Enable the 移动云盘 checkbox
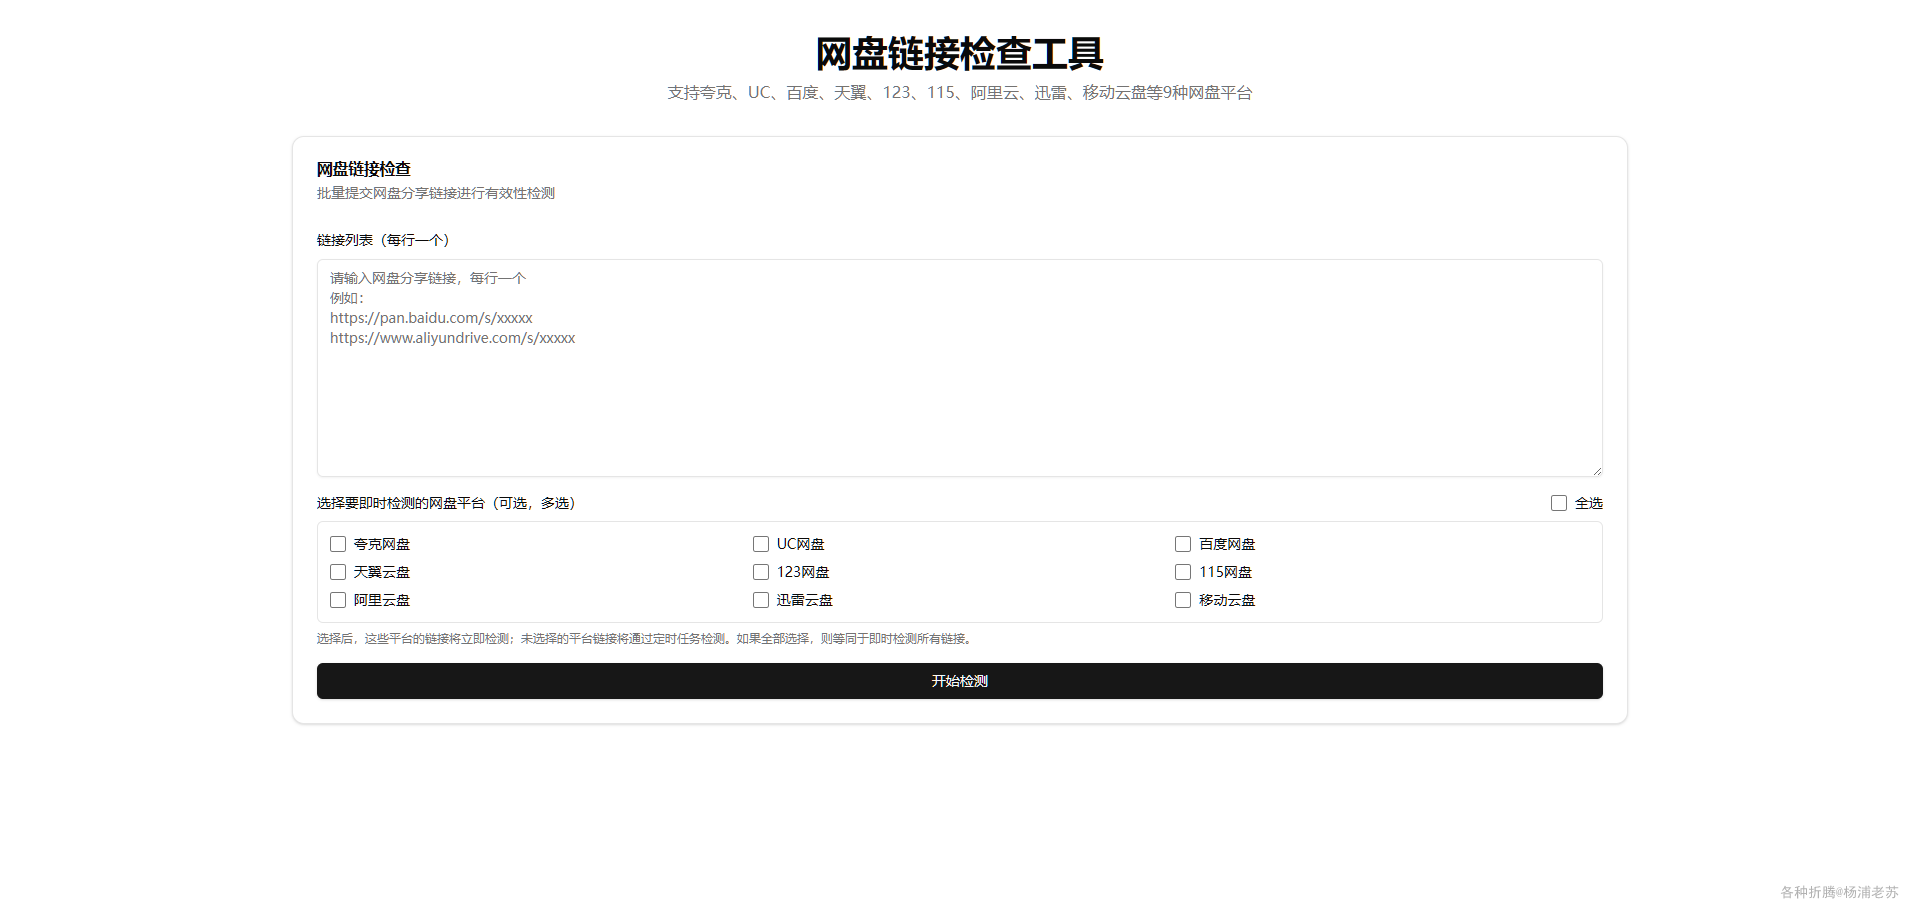 pos(1182,599)
